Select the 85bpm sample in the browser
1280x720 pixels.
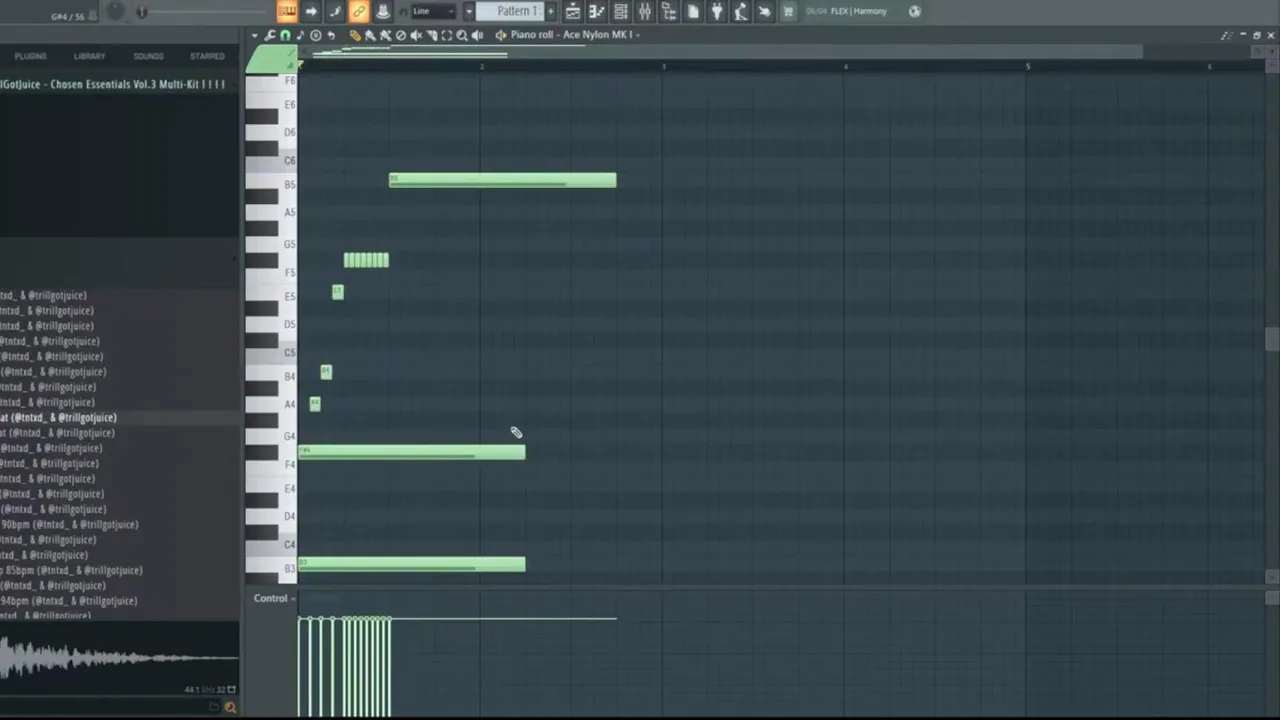click(x=71, y=570)
